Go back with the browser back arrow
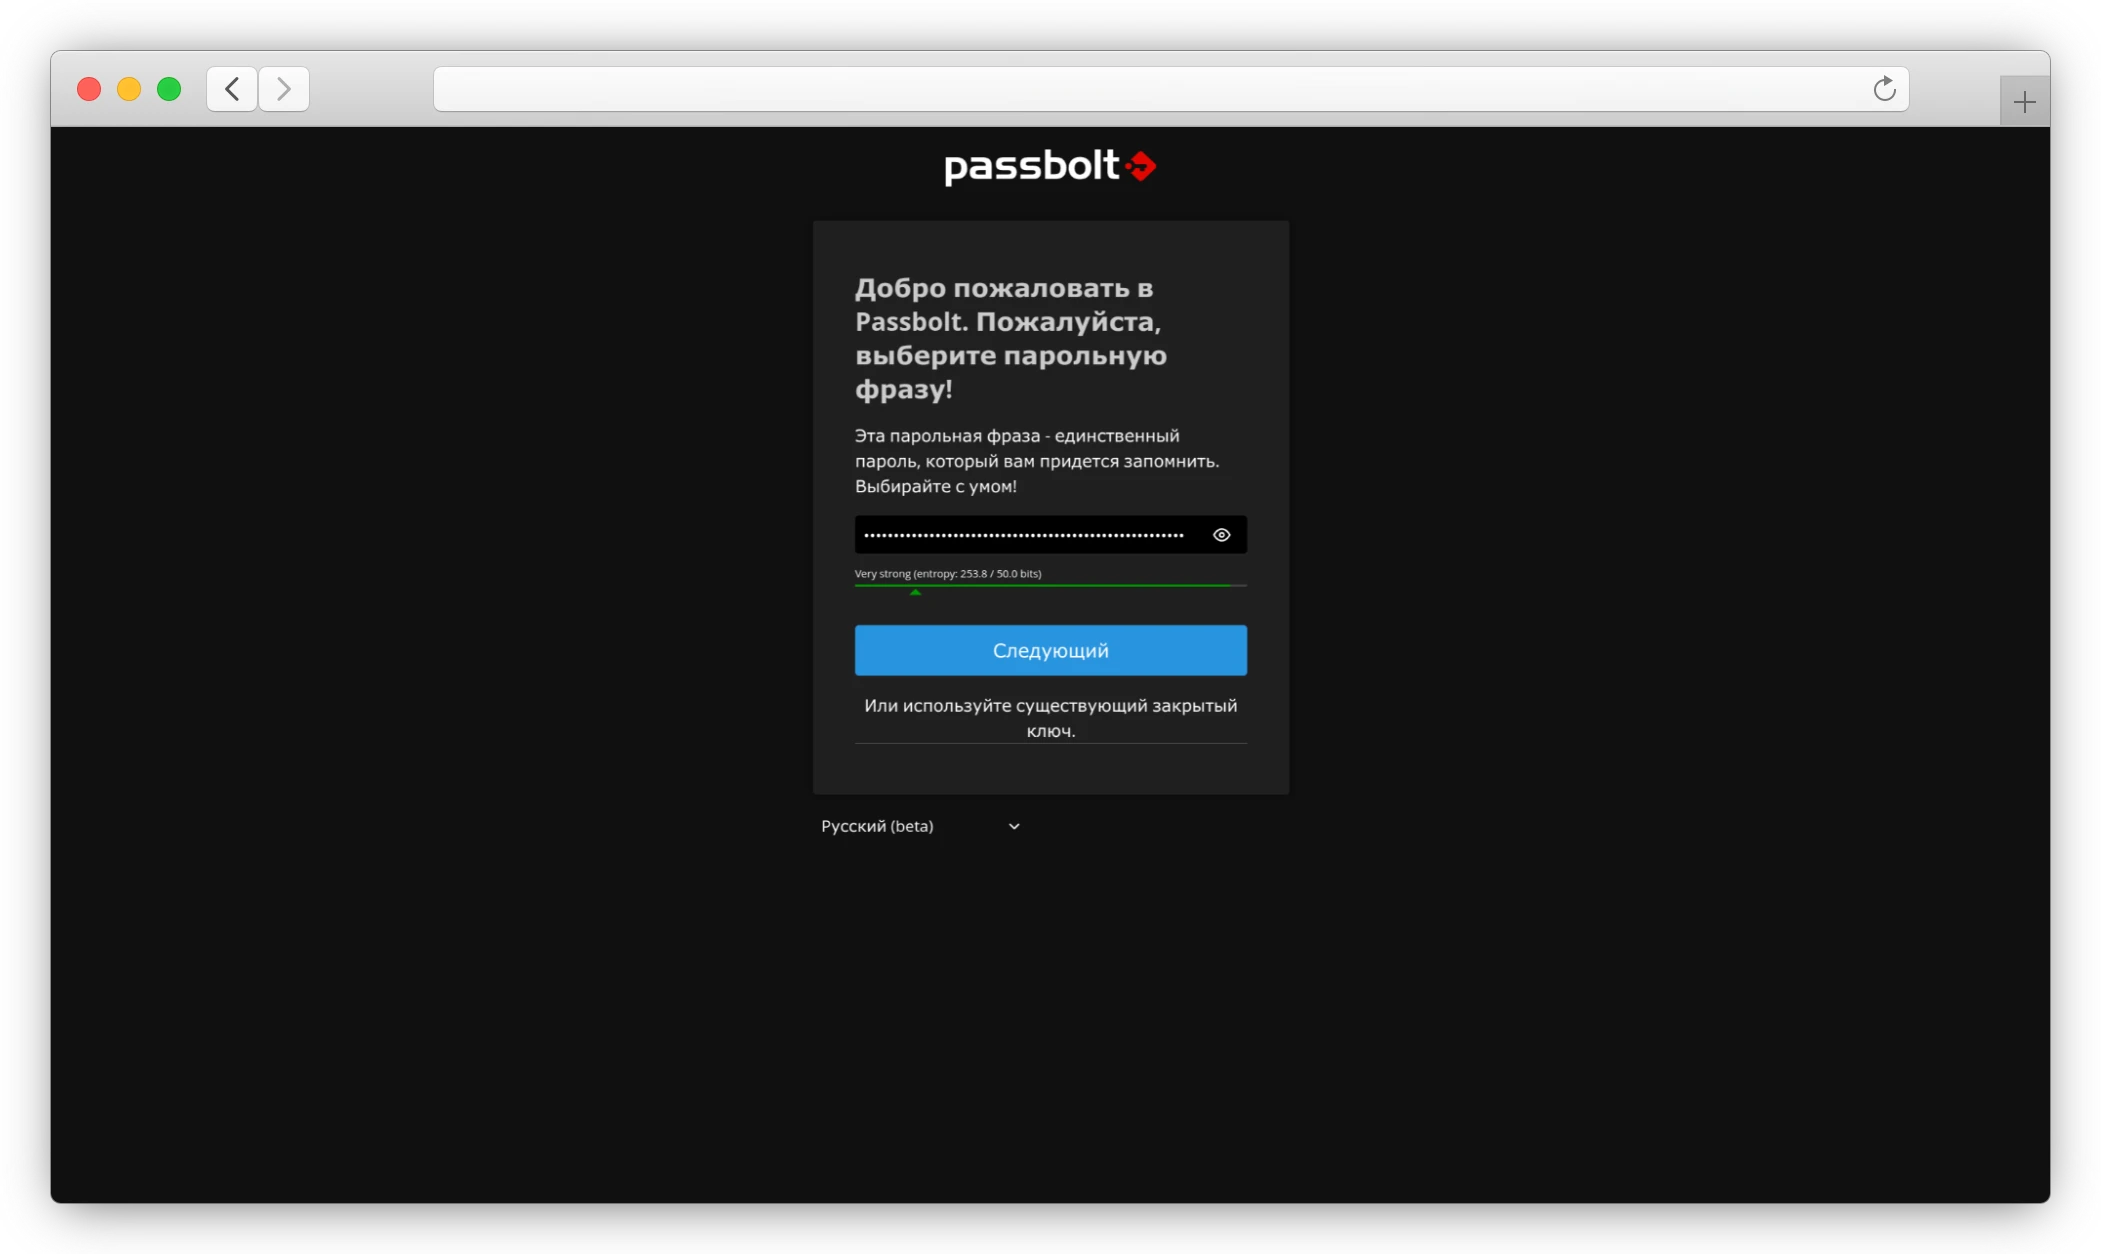The image size is (2101, 1254). click(232, 89)
